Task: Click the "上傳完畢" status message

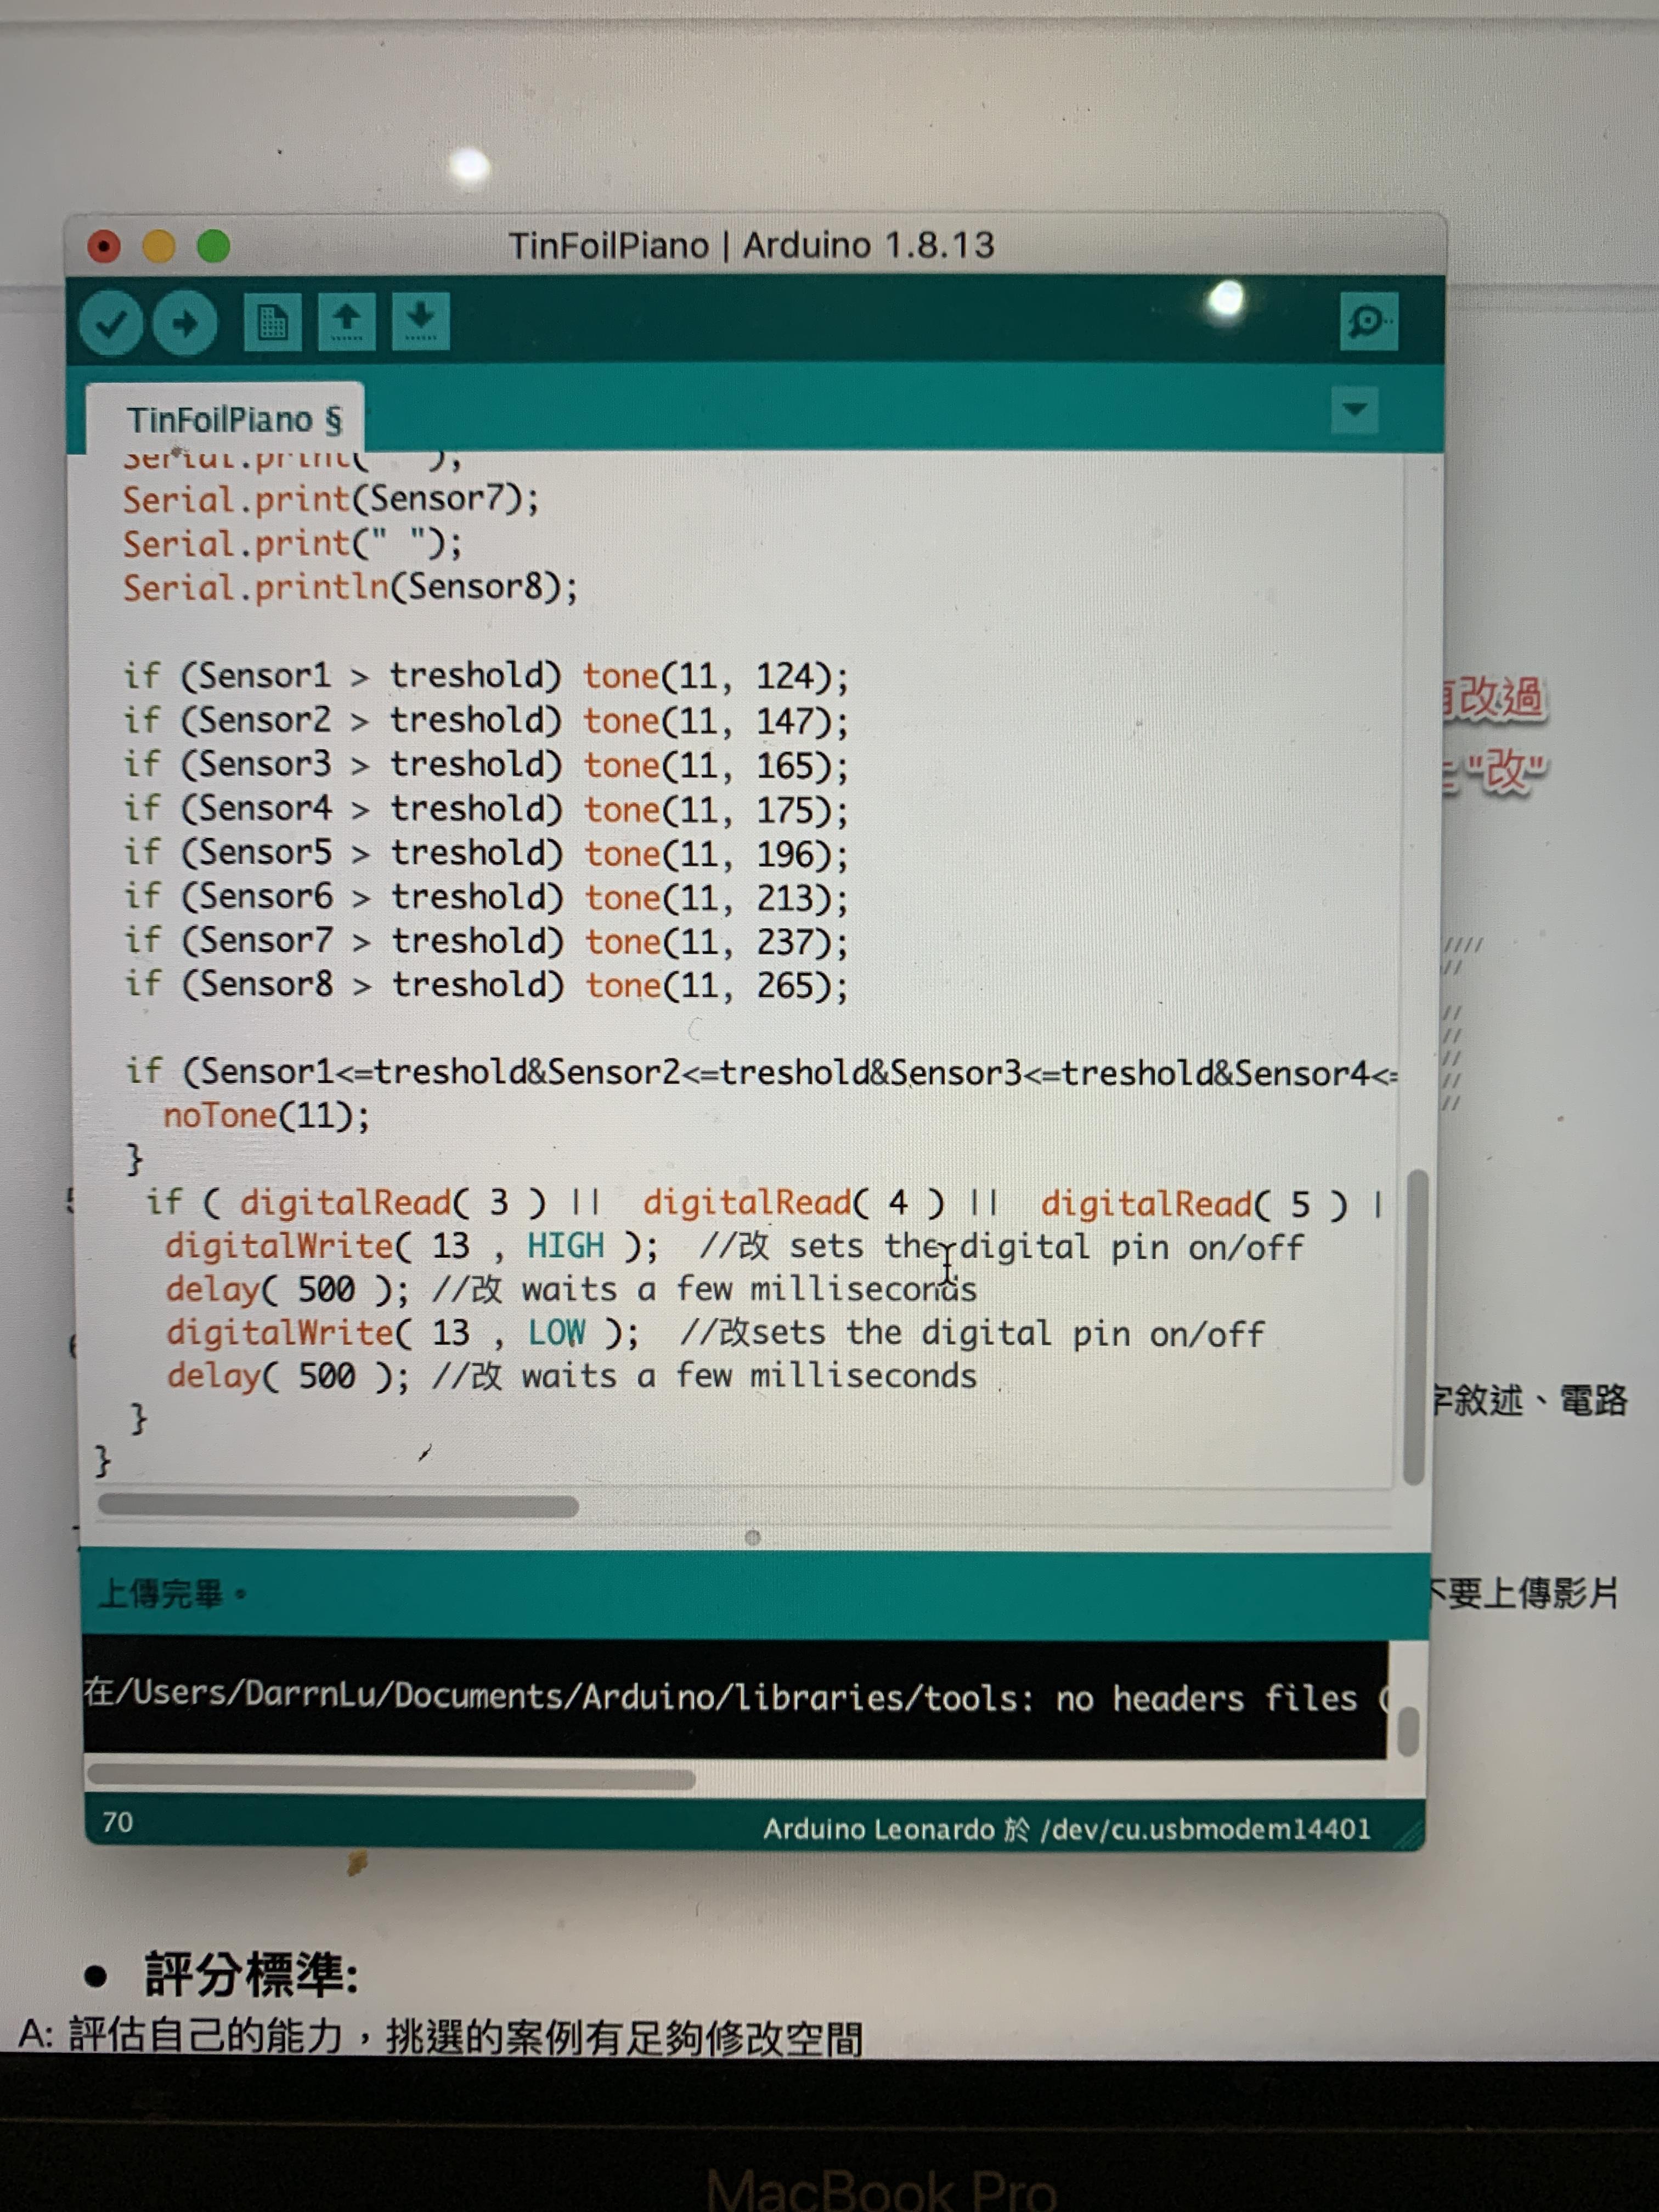Action: [x=172, y=1593]
